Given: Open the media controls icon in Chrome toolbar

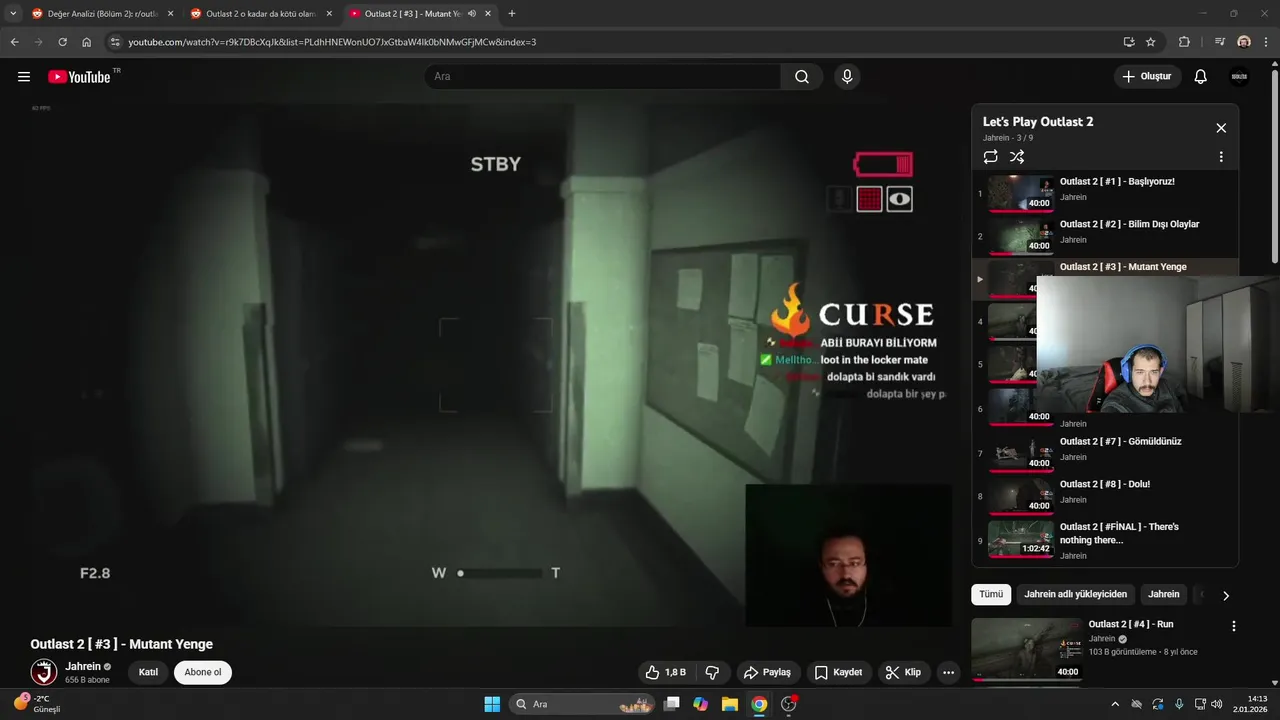Looking at the screenshot, I should 1220,42.
